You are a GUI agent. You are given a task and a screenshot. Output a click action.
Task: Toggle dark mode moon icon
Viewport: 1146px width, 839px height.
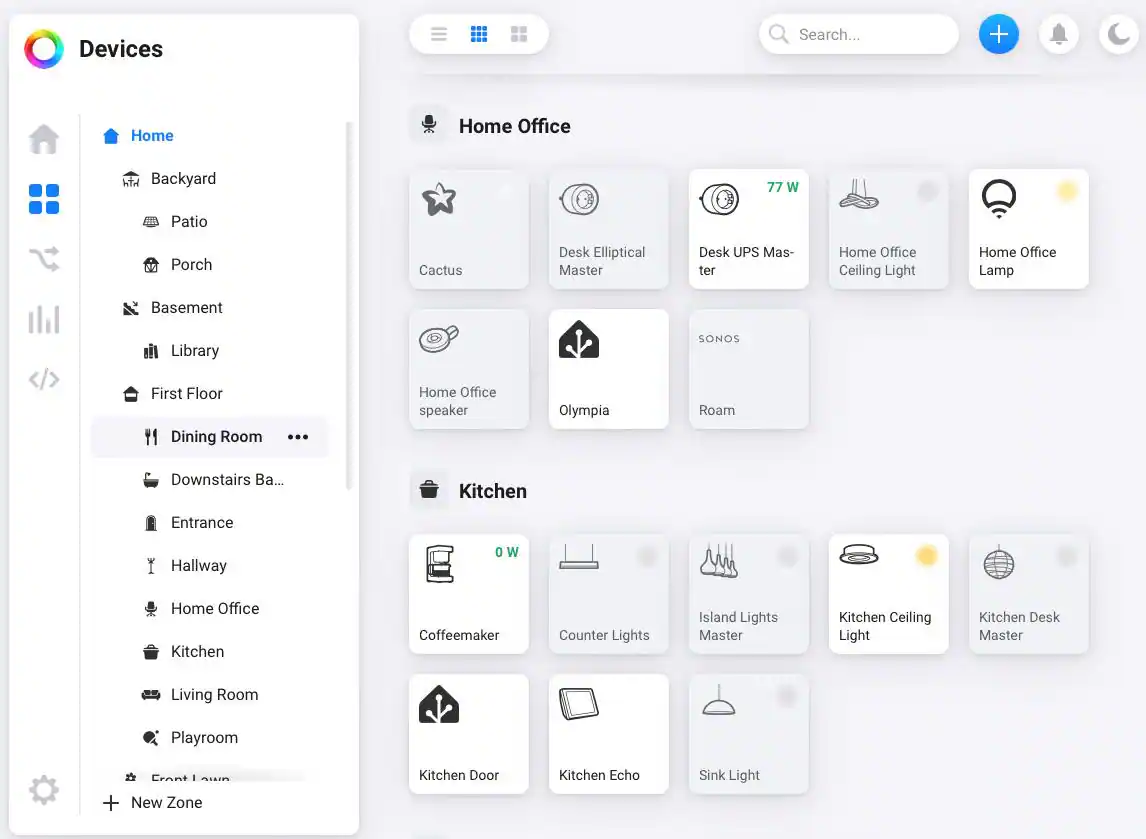[1118, 34]
